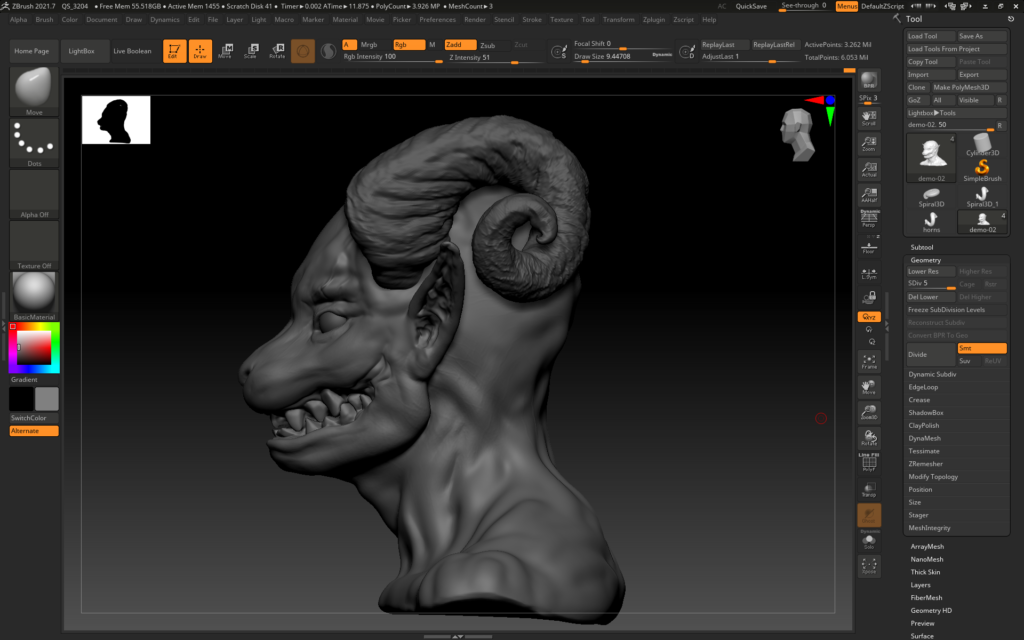
Task: Select the horns tool thumbnail
Action: click(x=931, y=222)
